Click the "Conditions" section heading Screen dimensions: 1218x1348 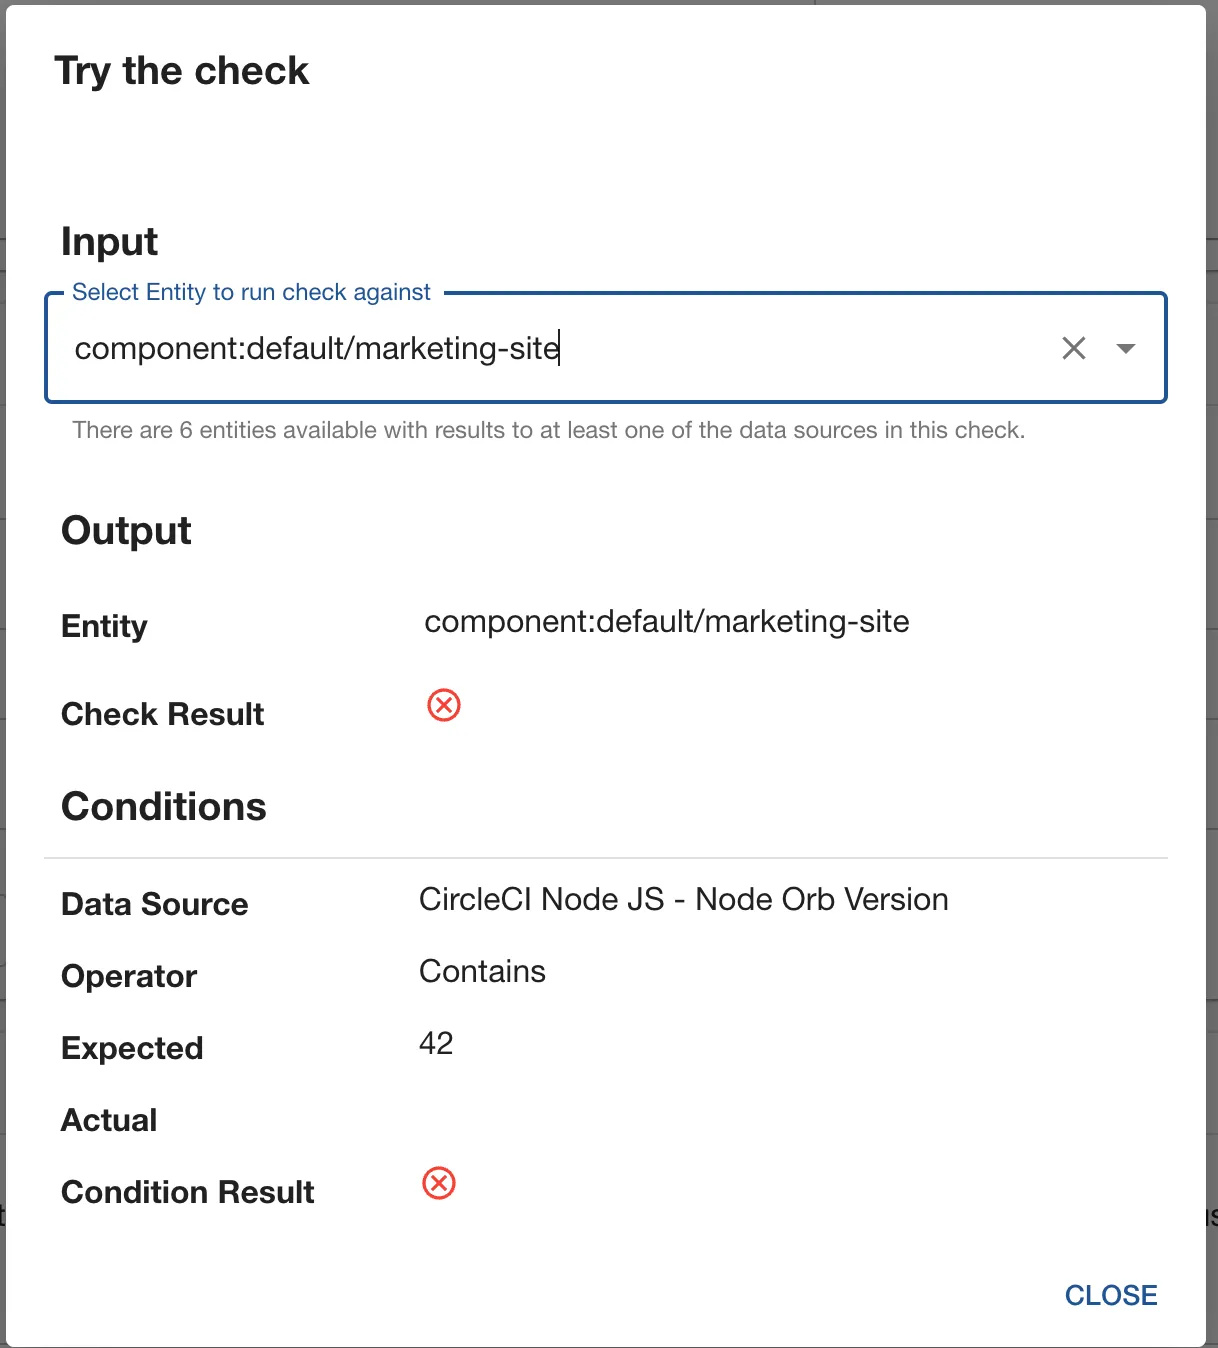pyautogui.click(x=164, y=807)
